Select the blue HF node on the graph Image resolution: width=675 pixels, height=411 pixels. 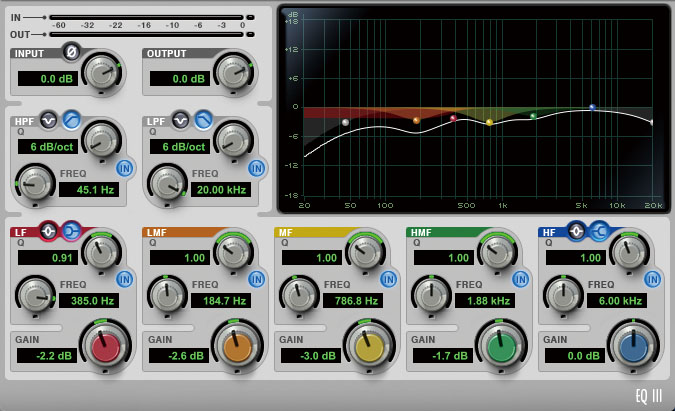tap(592, 107)
